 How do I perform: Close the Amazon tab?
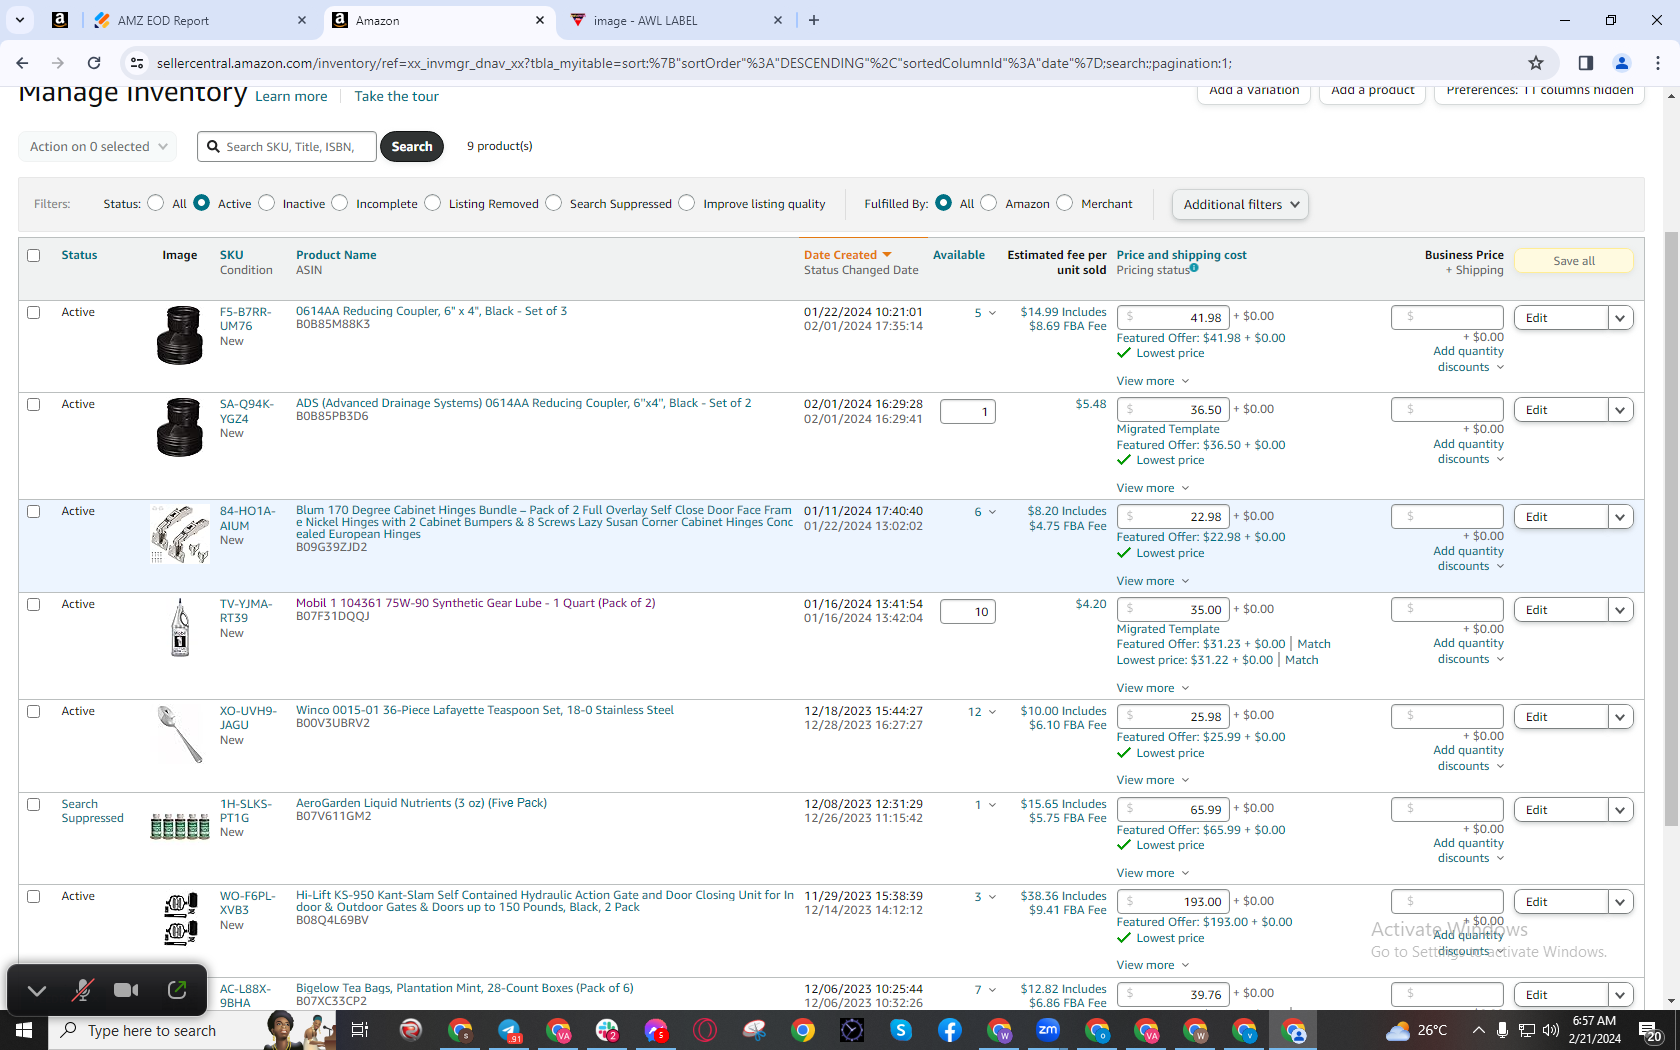(540, 20)
